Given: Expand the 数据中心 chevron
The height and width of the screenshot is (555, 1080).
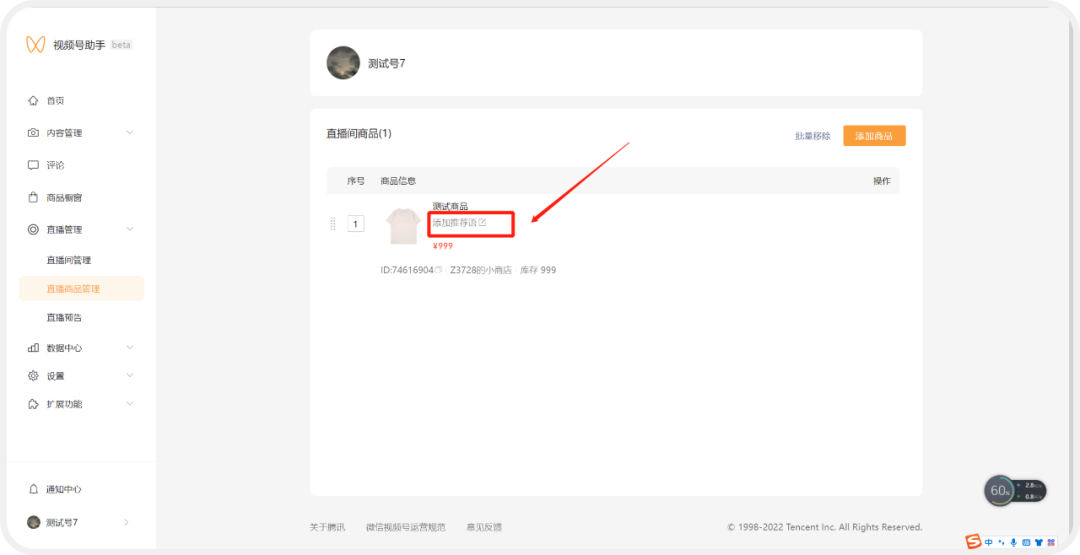Looking at the screenshot, I should point(129,348).
